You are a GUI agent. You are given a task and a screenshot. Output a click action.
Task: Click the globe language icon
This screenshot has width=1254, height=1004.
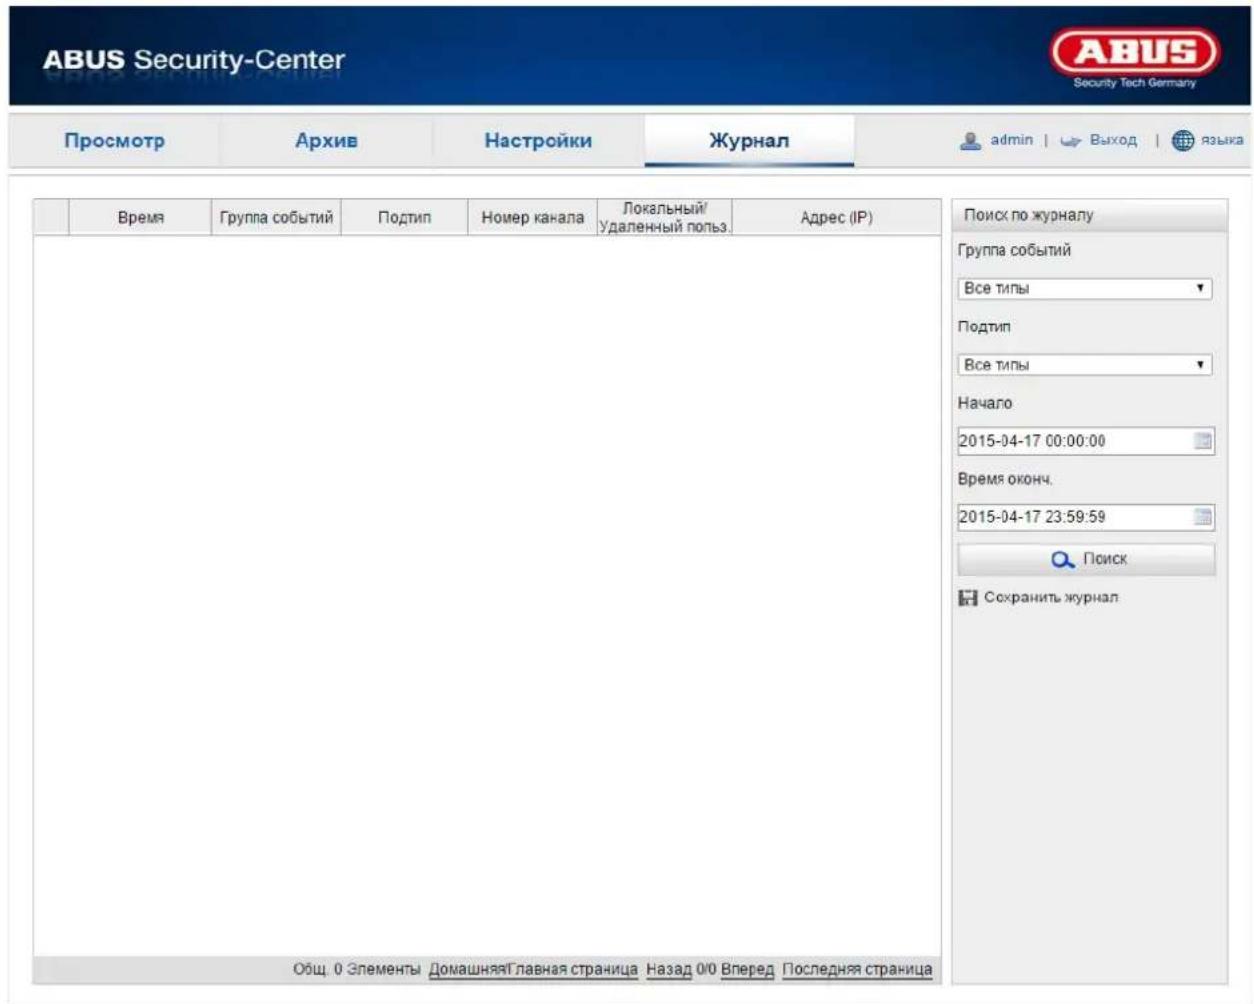coord(1183,141)
